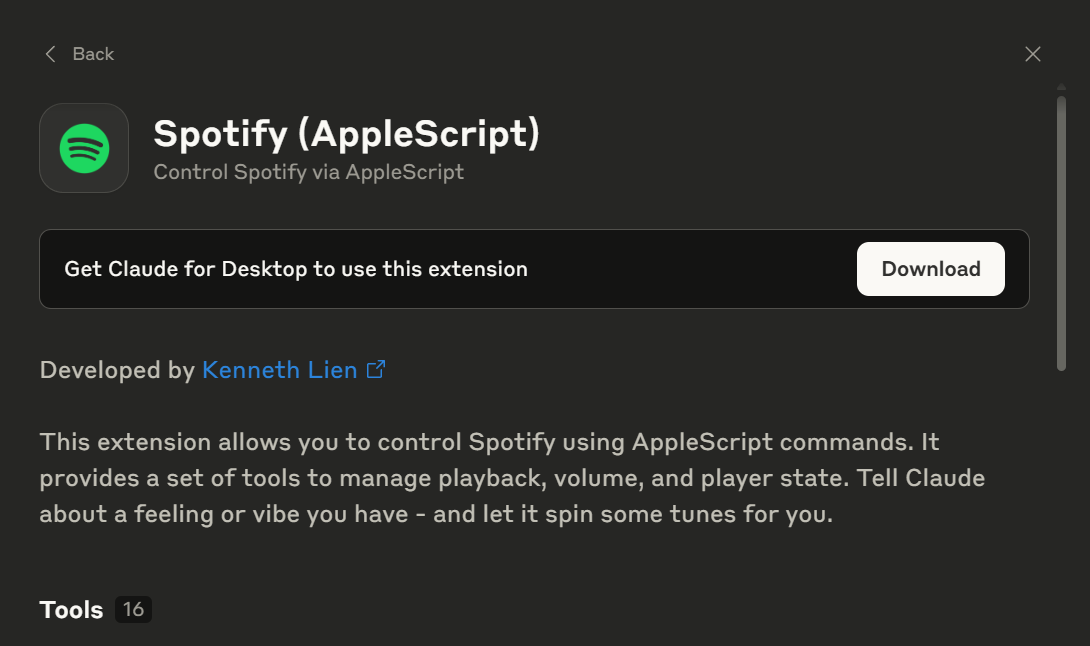Click the Tools section heading
This screenshot has width=1090, height=646.
[x=71, y=610]
